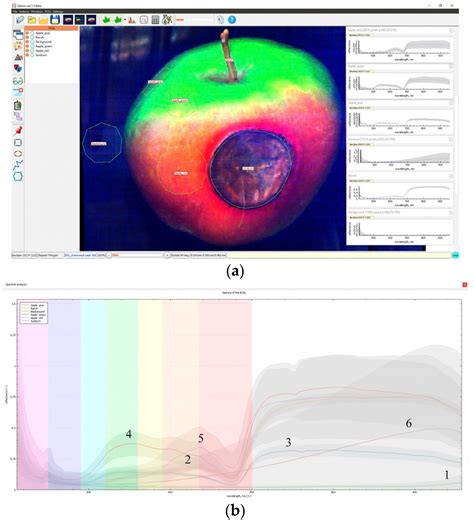This screenshot has width=474, height=520.
Task: Collapse the Sunburn spectrum panel on right
Action: click(x=451, y=139)
